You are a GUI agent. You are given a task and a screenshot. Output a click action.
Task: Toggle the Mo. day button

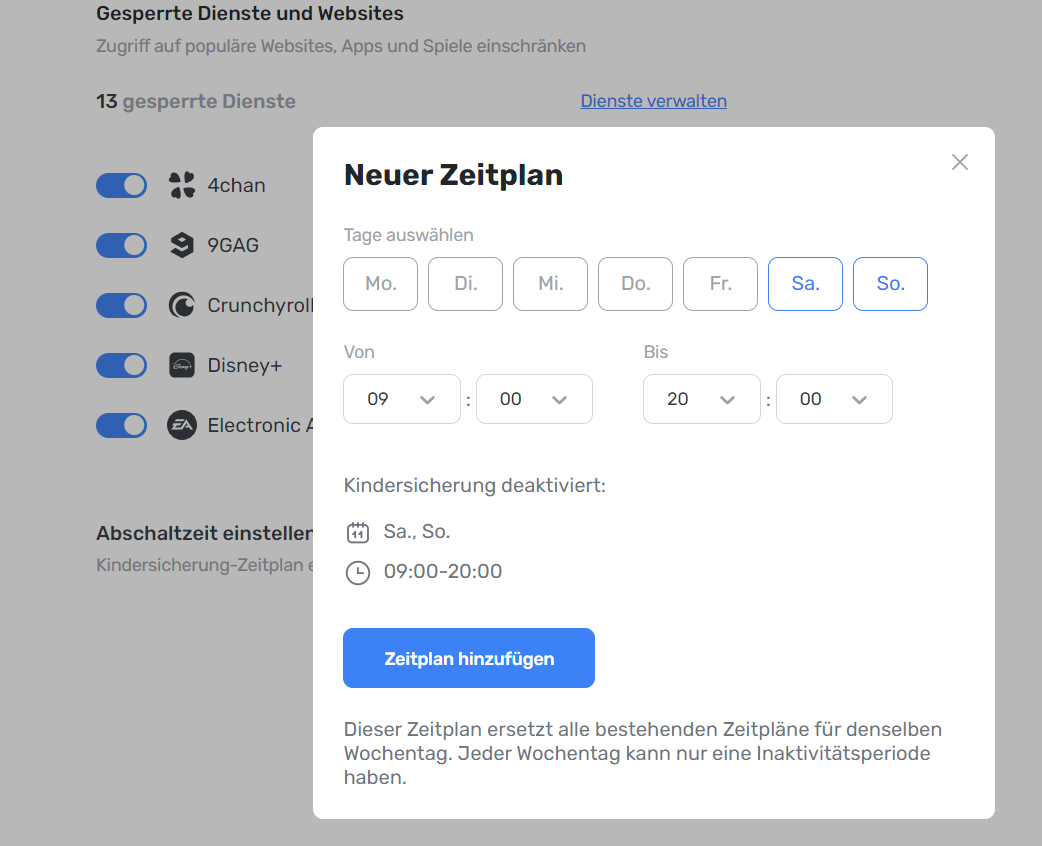point(380,284)
